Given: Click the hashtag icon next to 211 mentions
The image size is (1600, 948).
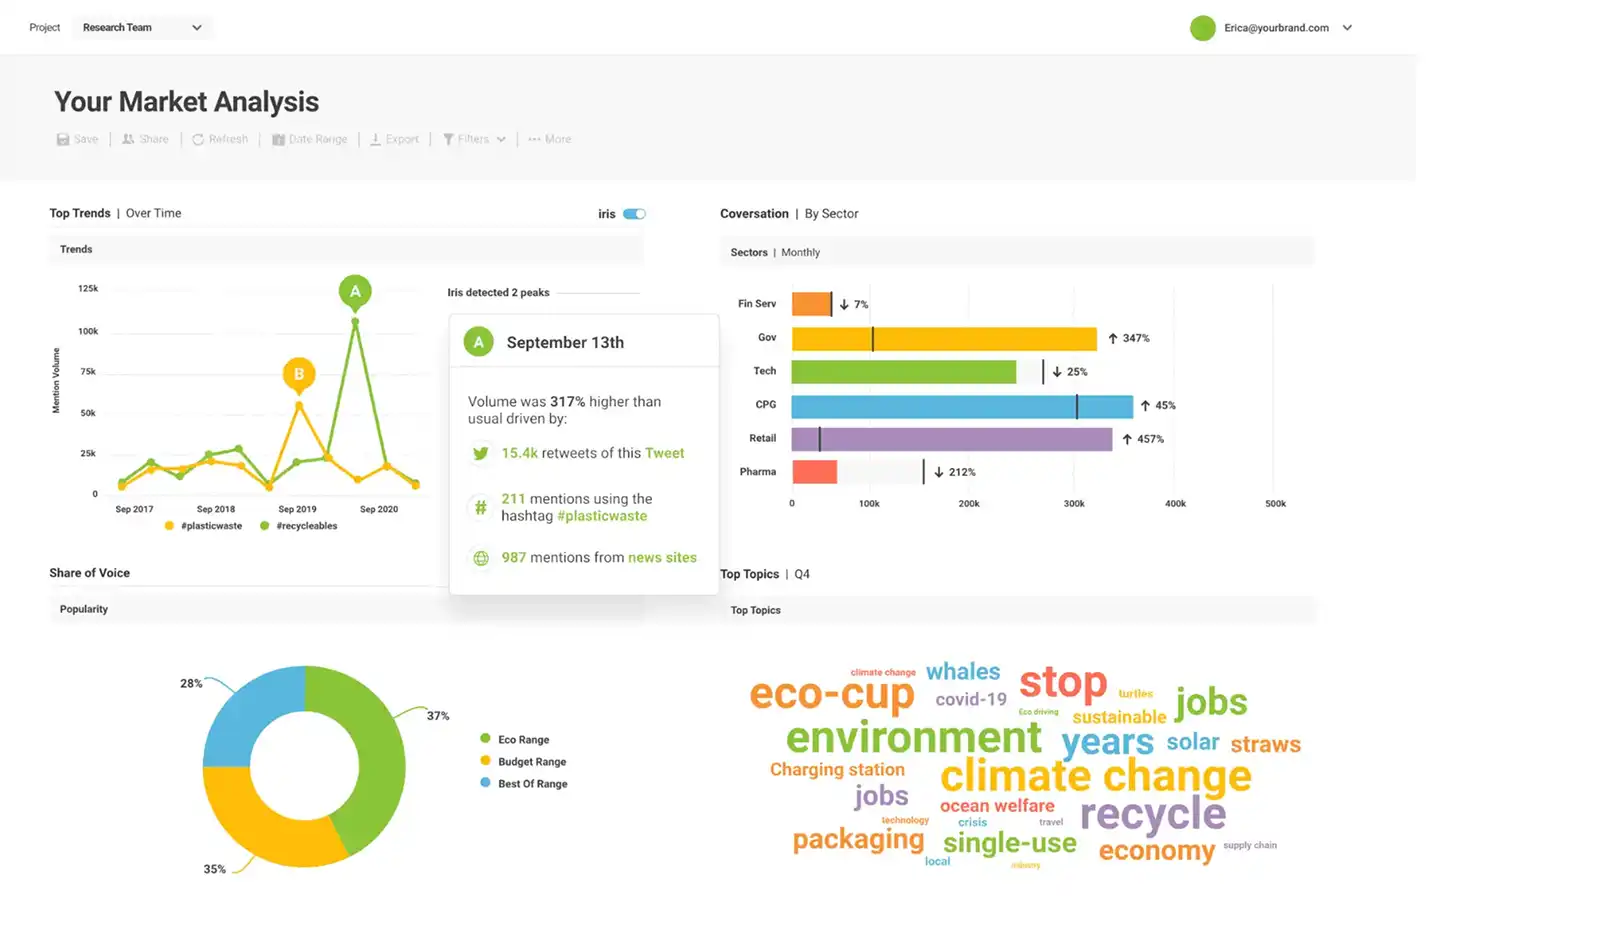Looking at the screenshot, I should tap(481, 507).
